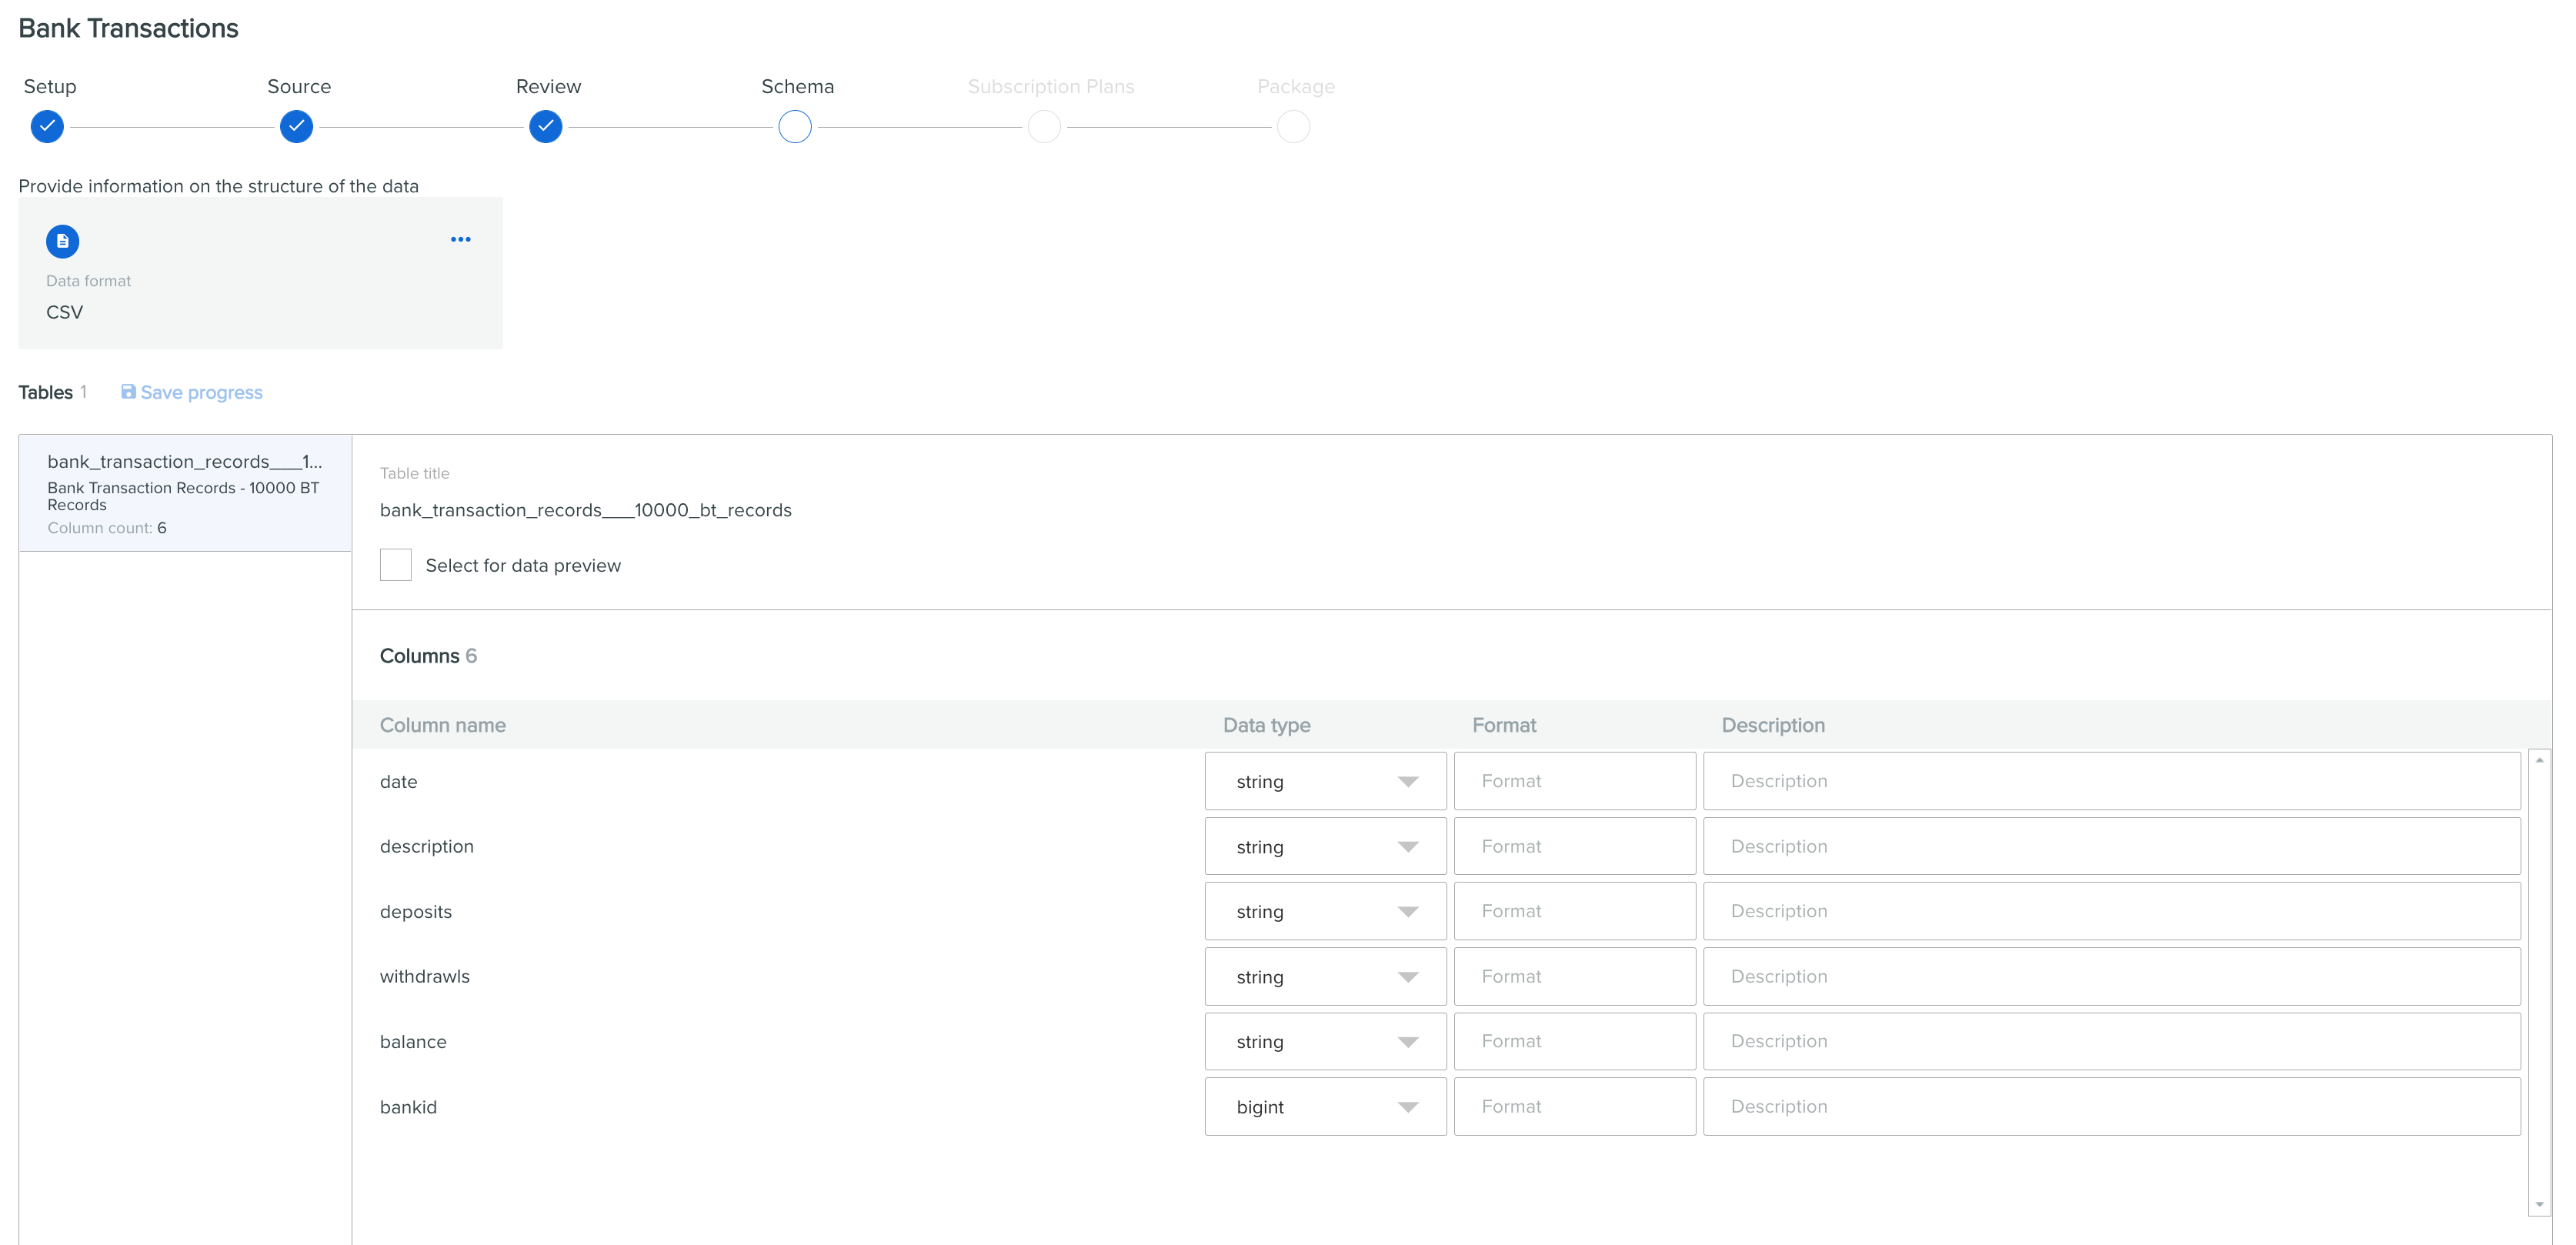The height and width of the screenshot is (1245, 2576).
Task: Open data type dropdown for date column
Action: pyautogui.click(x=1325, y=781)
